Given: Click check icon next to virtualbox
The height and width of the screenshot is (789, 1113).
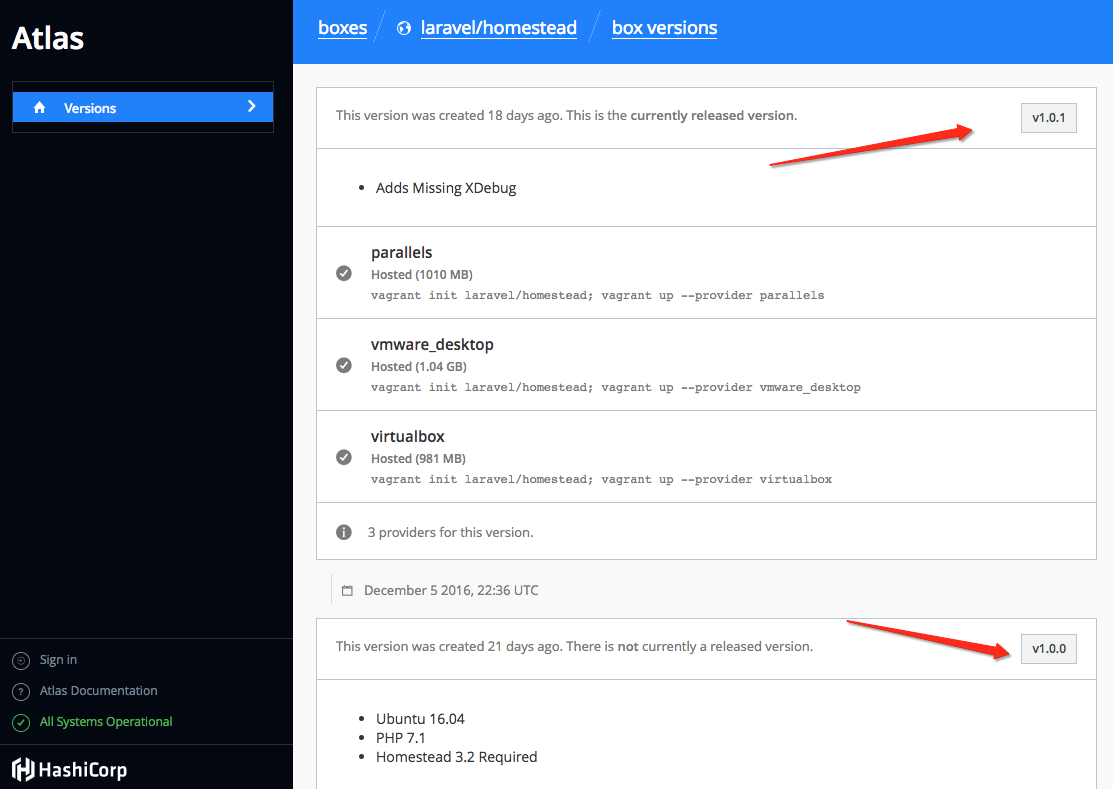Looking at the screenshot, I should (x=344, y=457).
